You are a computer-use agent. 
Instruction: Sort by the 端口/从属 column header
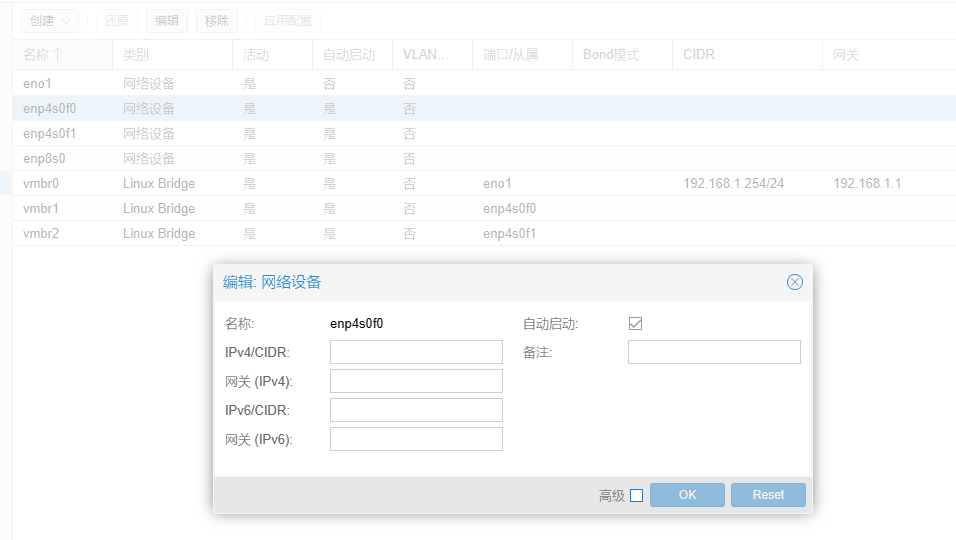(x=523, y=55)
